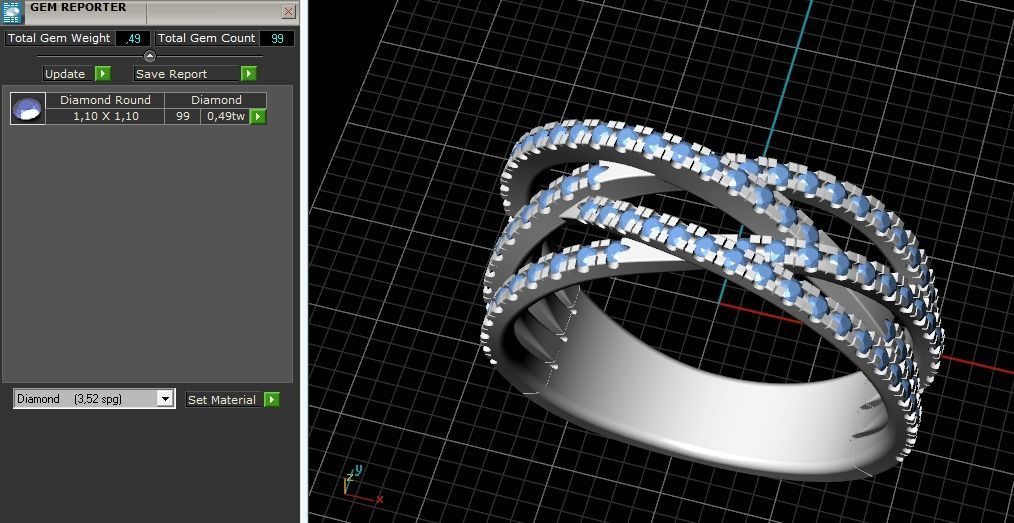1014x523 pixels.
Task: Click the Total Gem Count value field
Action: click(x=277, y=38)
